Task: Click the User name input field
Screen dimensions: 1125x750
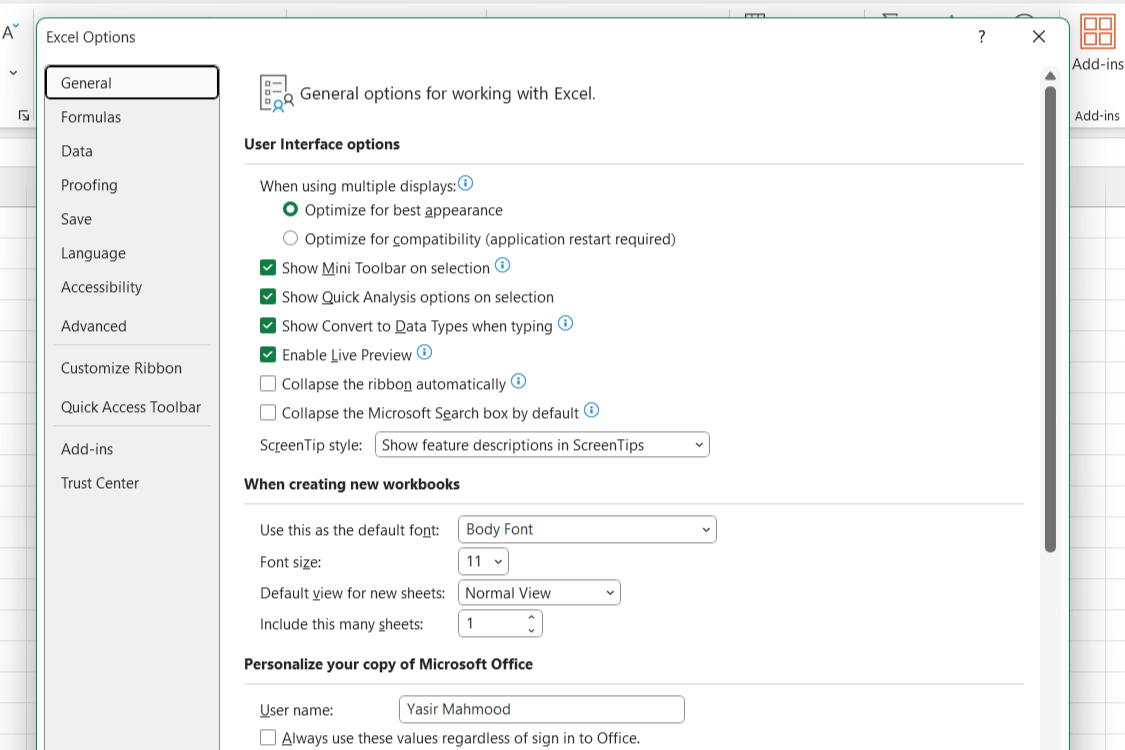Action: 542,709
